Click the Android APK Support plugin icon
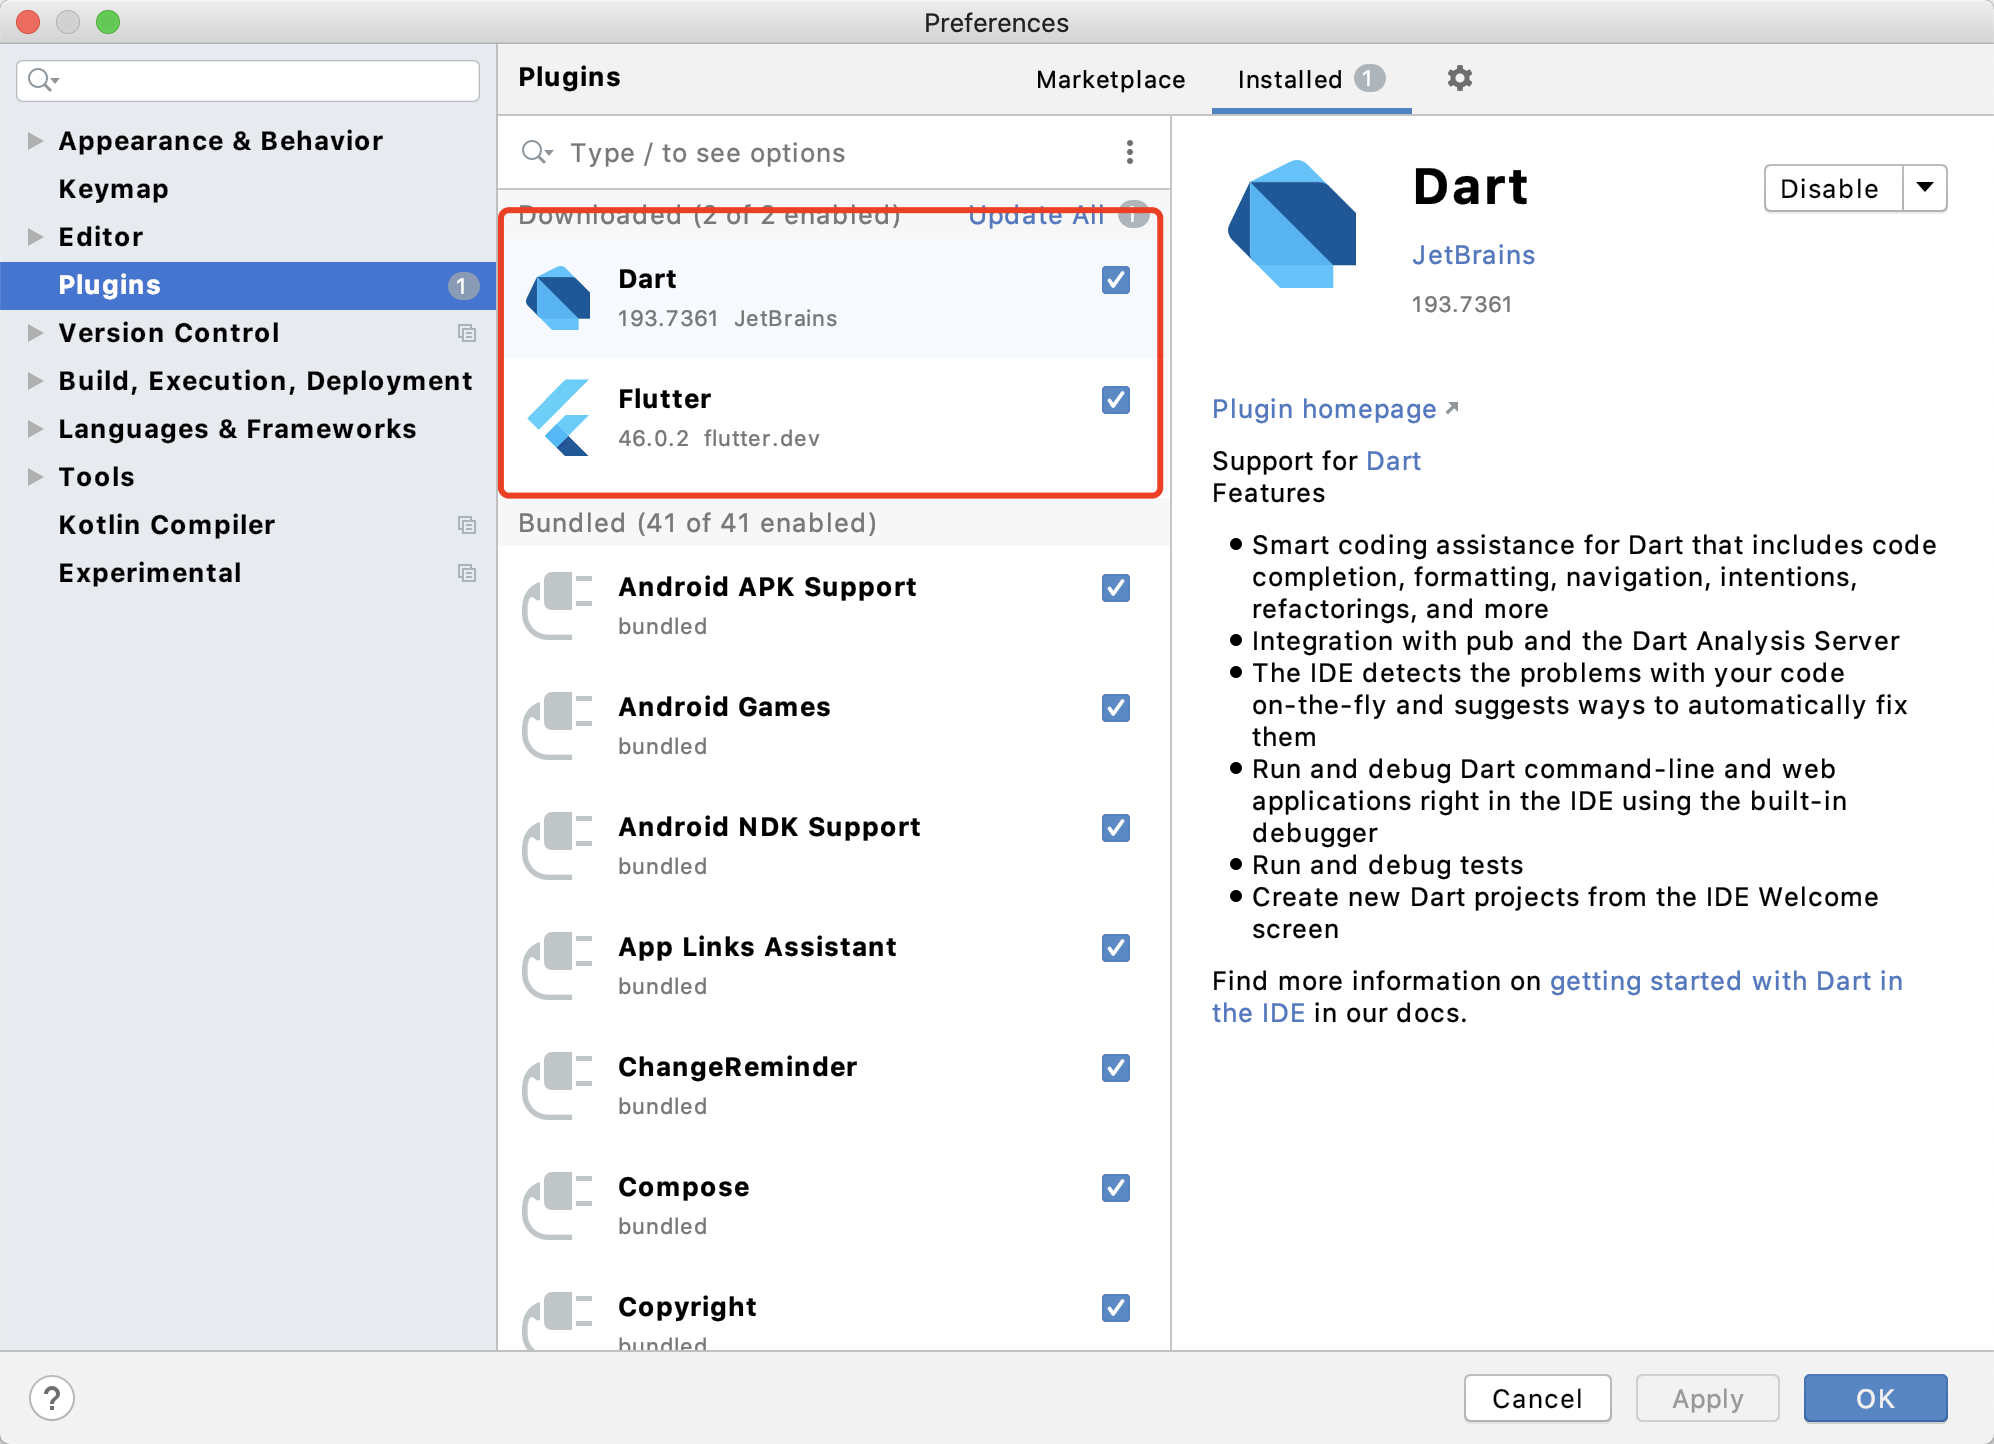1994x1444 pixels. click(558, 606)
